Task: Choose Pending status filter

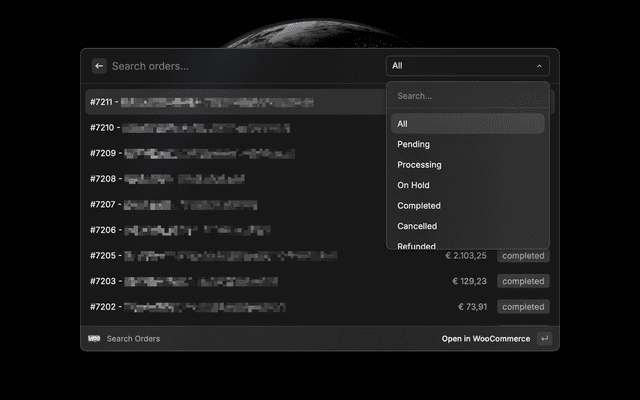Action: point(467,144)
